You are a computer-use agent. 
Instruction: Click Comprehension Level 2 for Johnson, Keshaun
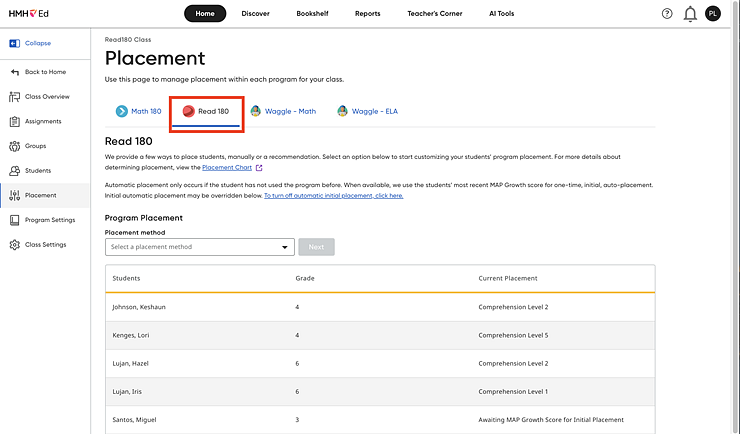pos(513,307)
